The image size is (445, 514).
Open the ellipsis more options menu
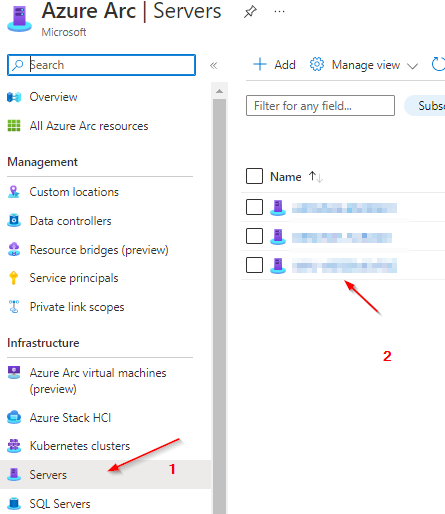click(279, 12)
